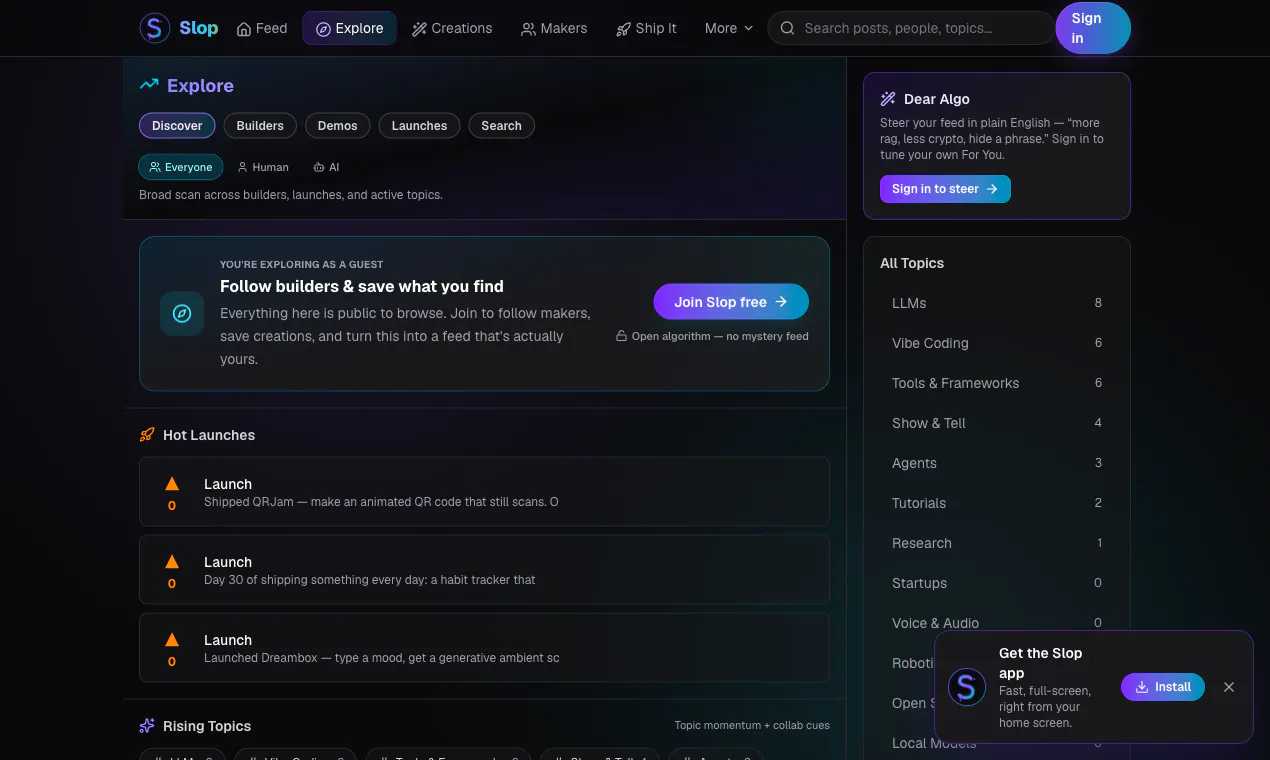Image resolution: width=1270 pixels, height=760 pixels.
Task: Open the Vibe Coding topic
Action: [x=997, y=343]
